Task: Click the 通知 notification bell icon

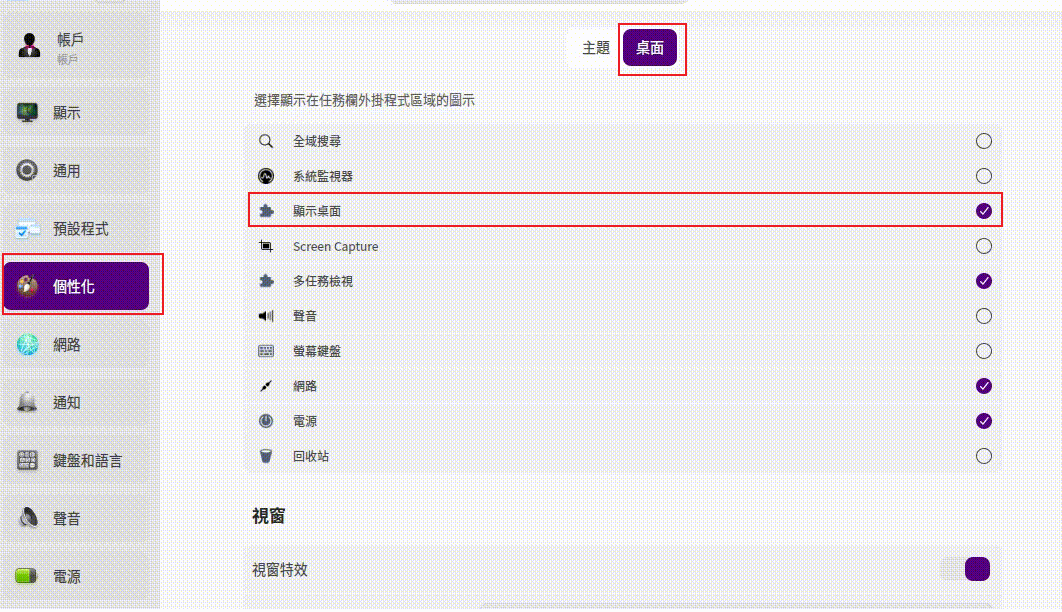Action: [x=28, y=403]
